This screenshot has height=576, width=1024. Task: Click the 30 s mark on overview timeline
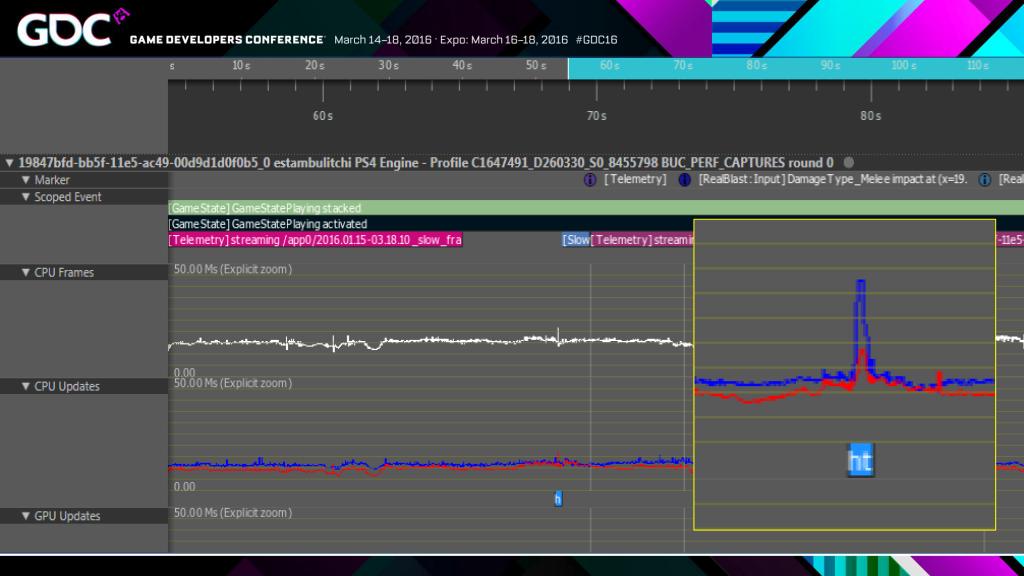click(388, 66)
